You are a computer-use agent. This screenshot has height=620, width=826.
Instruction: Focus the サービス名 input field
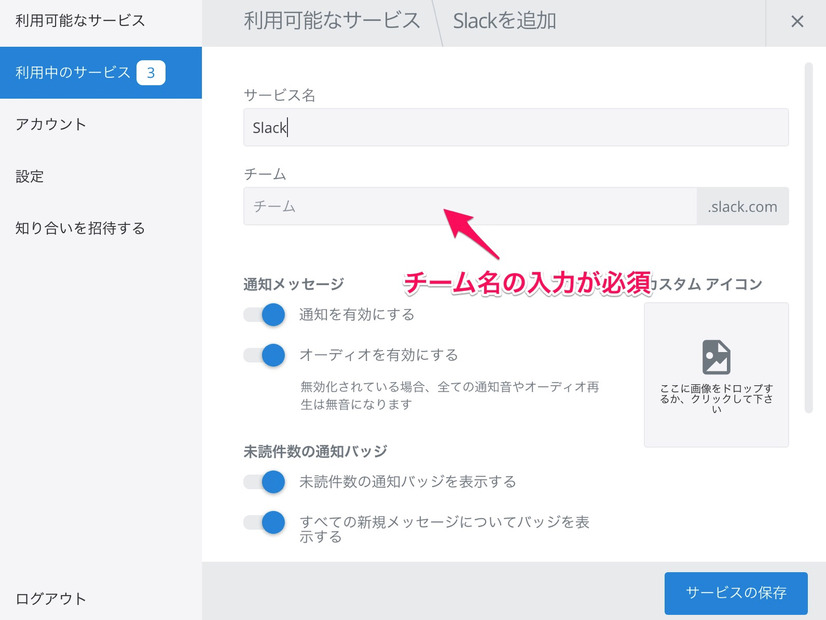pos(516,127)
